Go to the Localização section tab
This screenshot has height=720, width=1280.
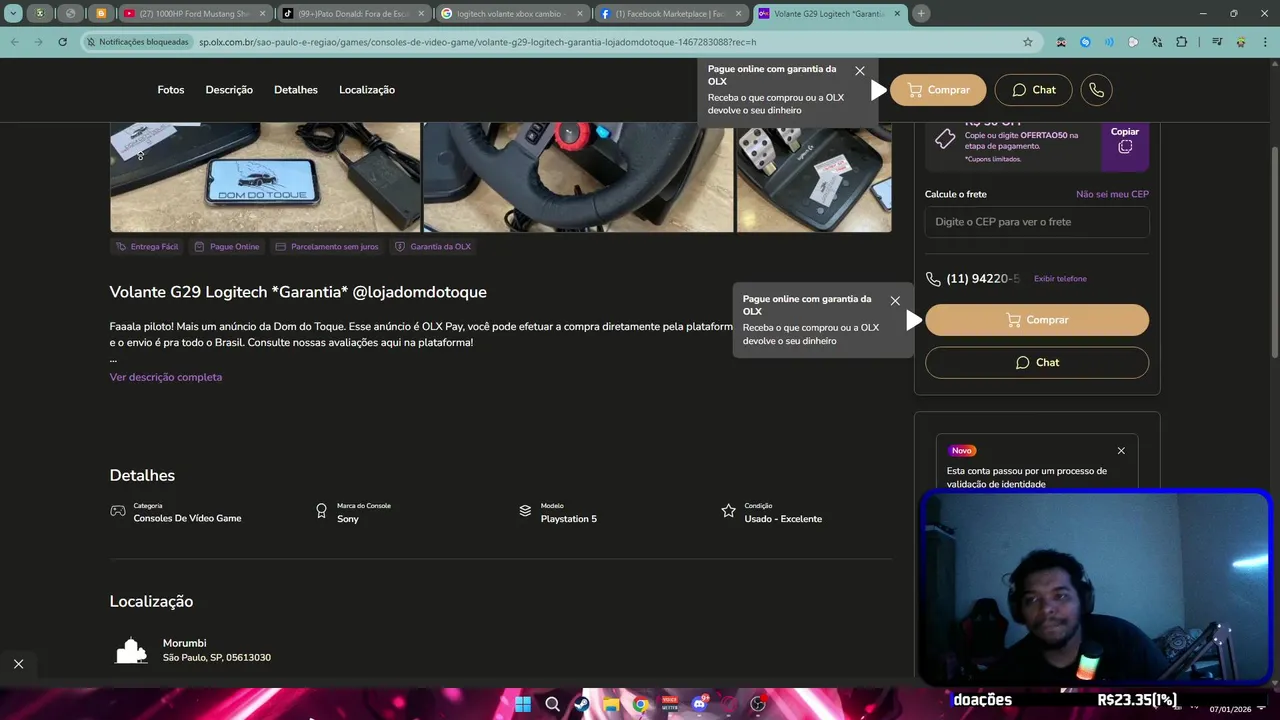point(367,90)
